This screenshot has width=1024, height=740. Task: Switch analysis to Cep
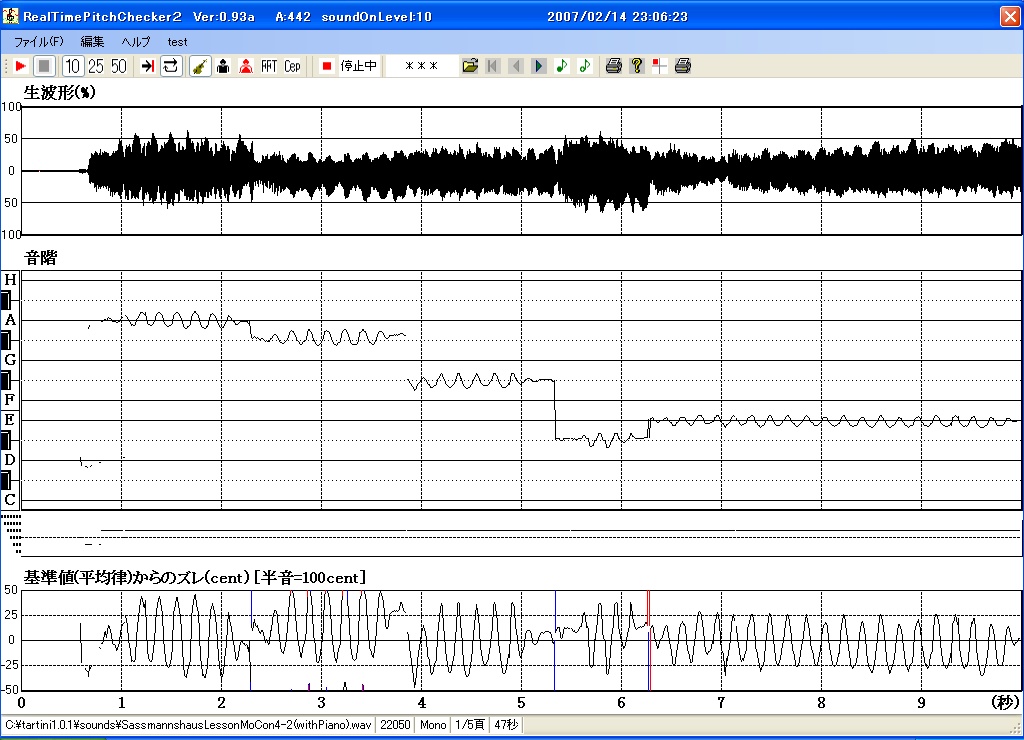292,66
